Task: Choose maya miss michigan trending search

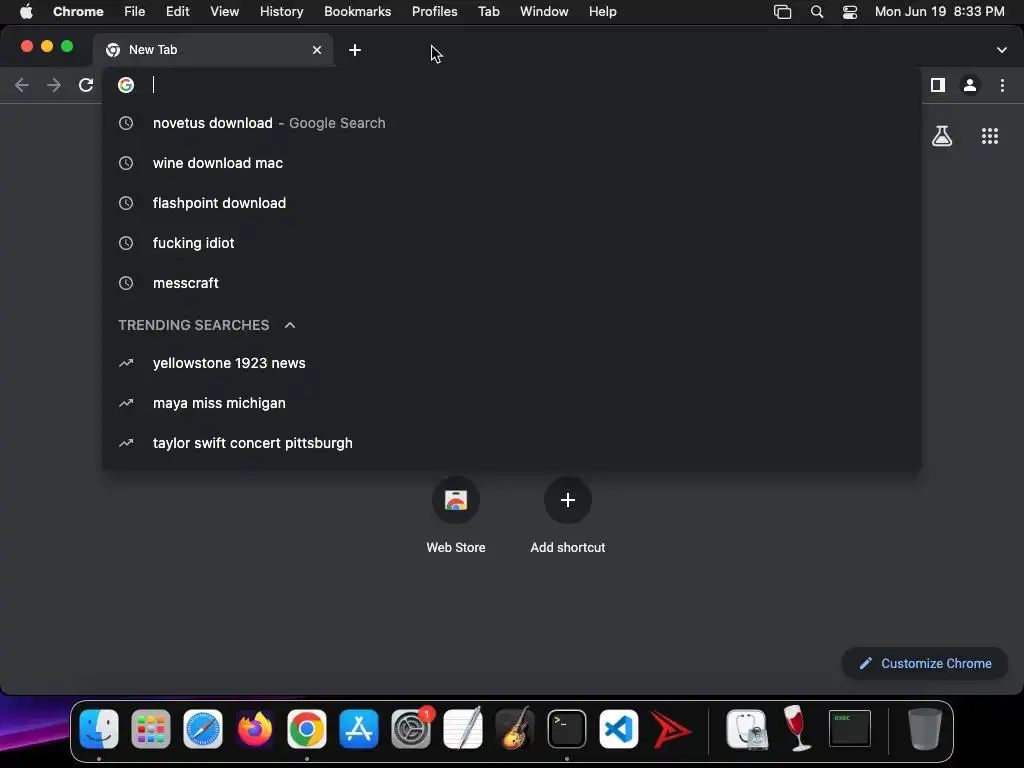Action: 511,403
